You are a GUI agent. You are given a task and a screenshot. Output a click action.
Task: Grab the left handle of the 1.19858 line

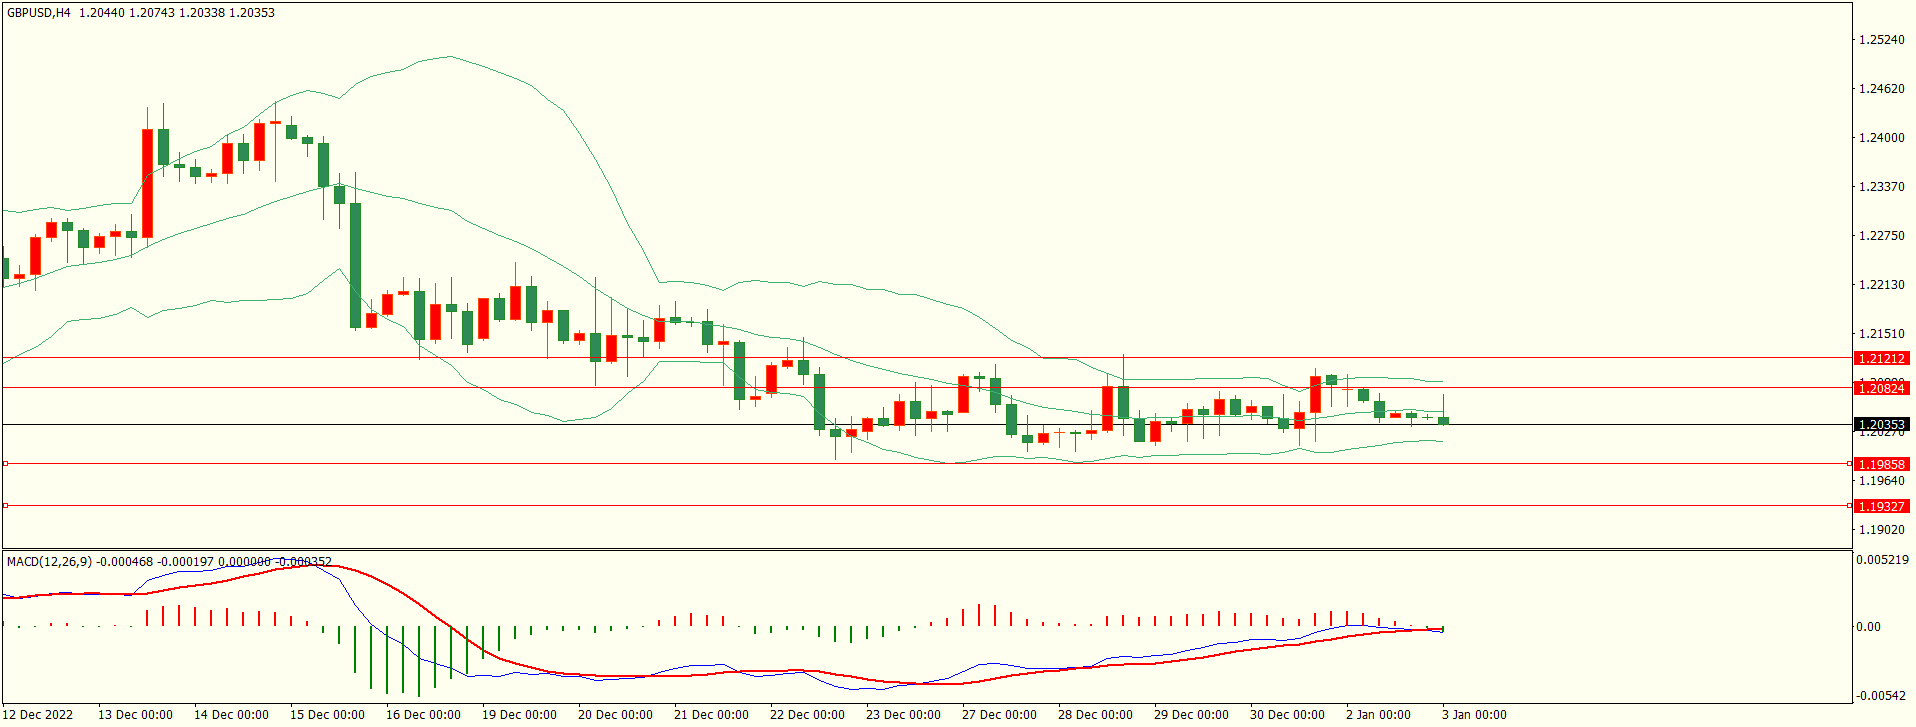pyautogui.click(x=5, y=464)
